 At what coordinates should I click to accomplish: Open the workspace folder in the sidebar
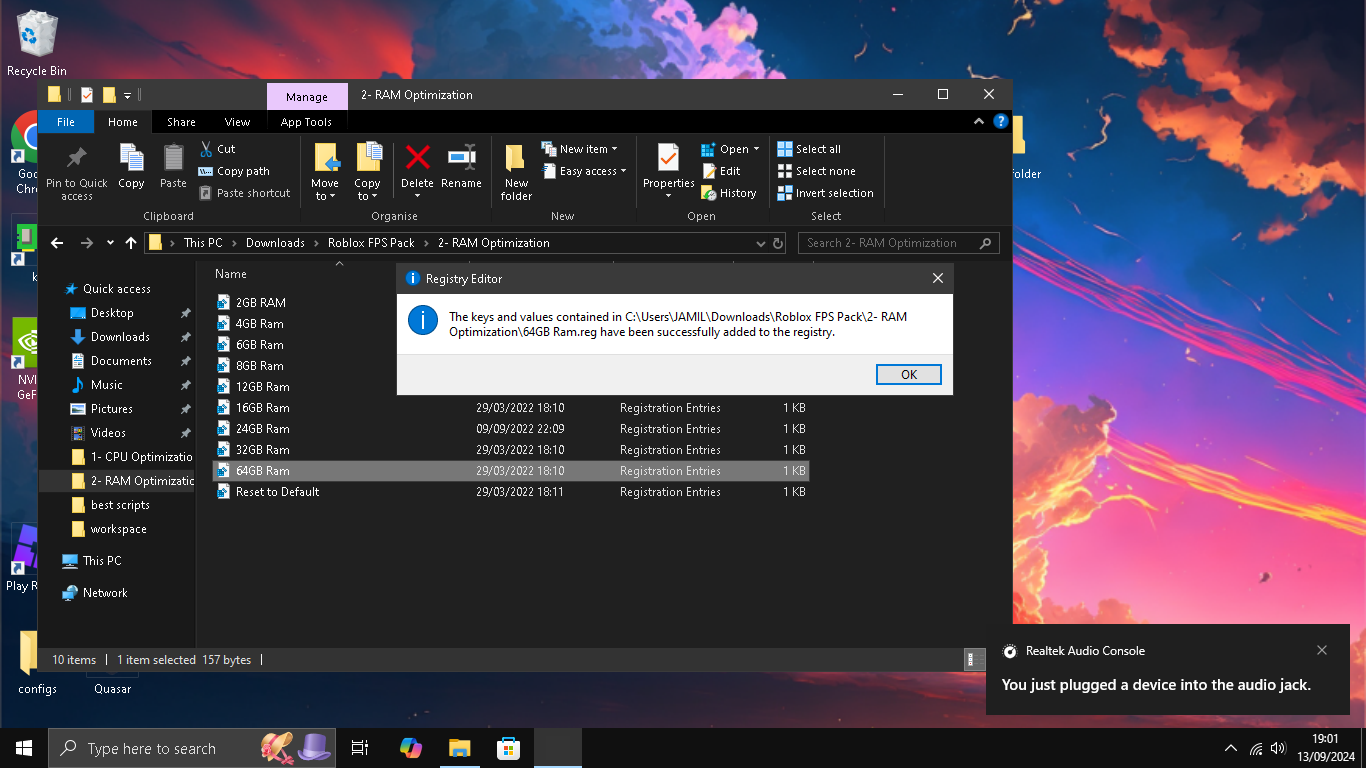tap(118, 529)
